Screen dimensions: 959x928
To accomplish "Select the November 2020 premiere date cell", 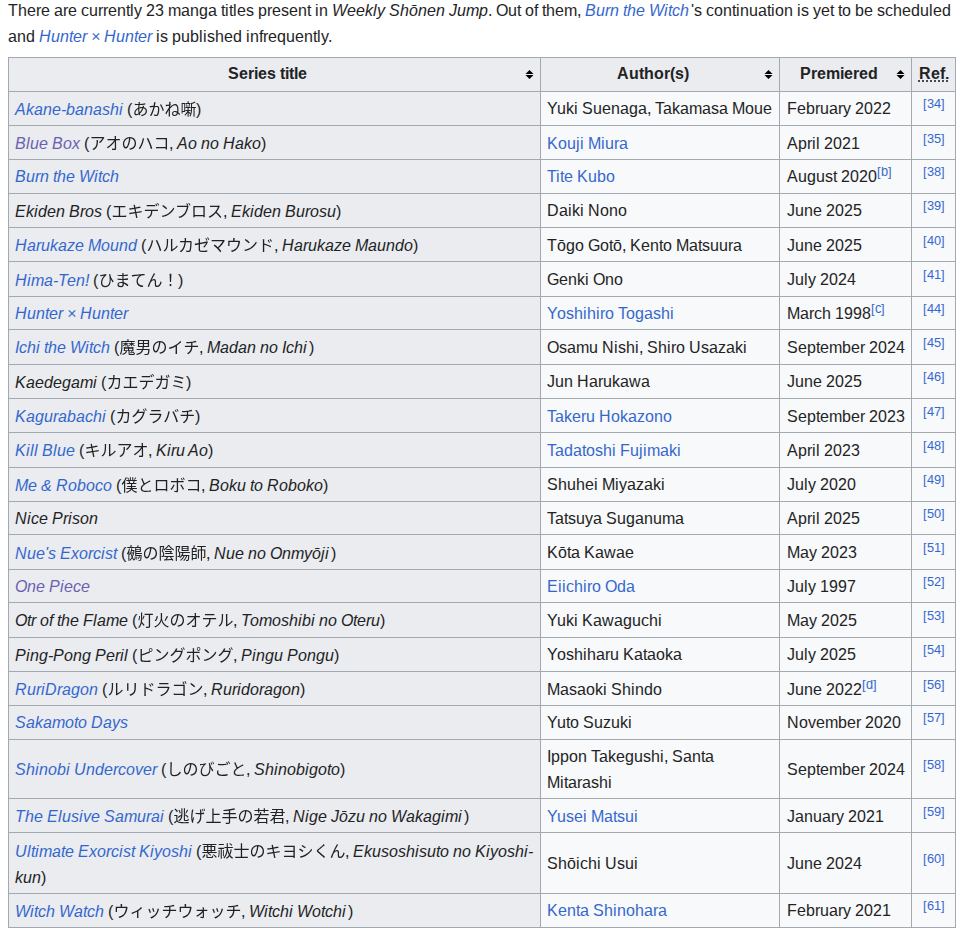I will [x=845, y=723].
